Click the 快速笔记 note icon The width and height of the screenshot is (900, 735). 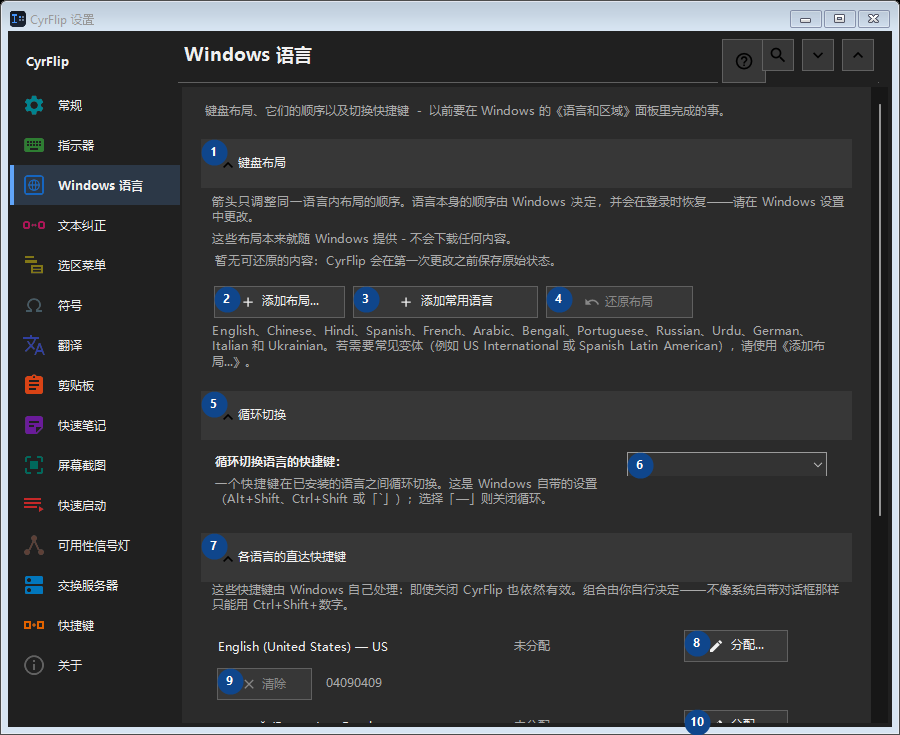(x=34, y=425)
